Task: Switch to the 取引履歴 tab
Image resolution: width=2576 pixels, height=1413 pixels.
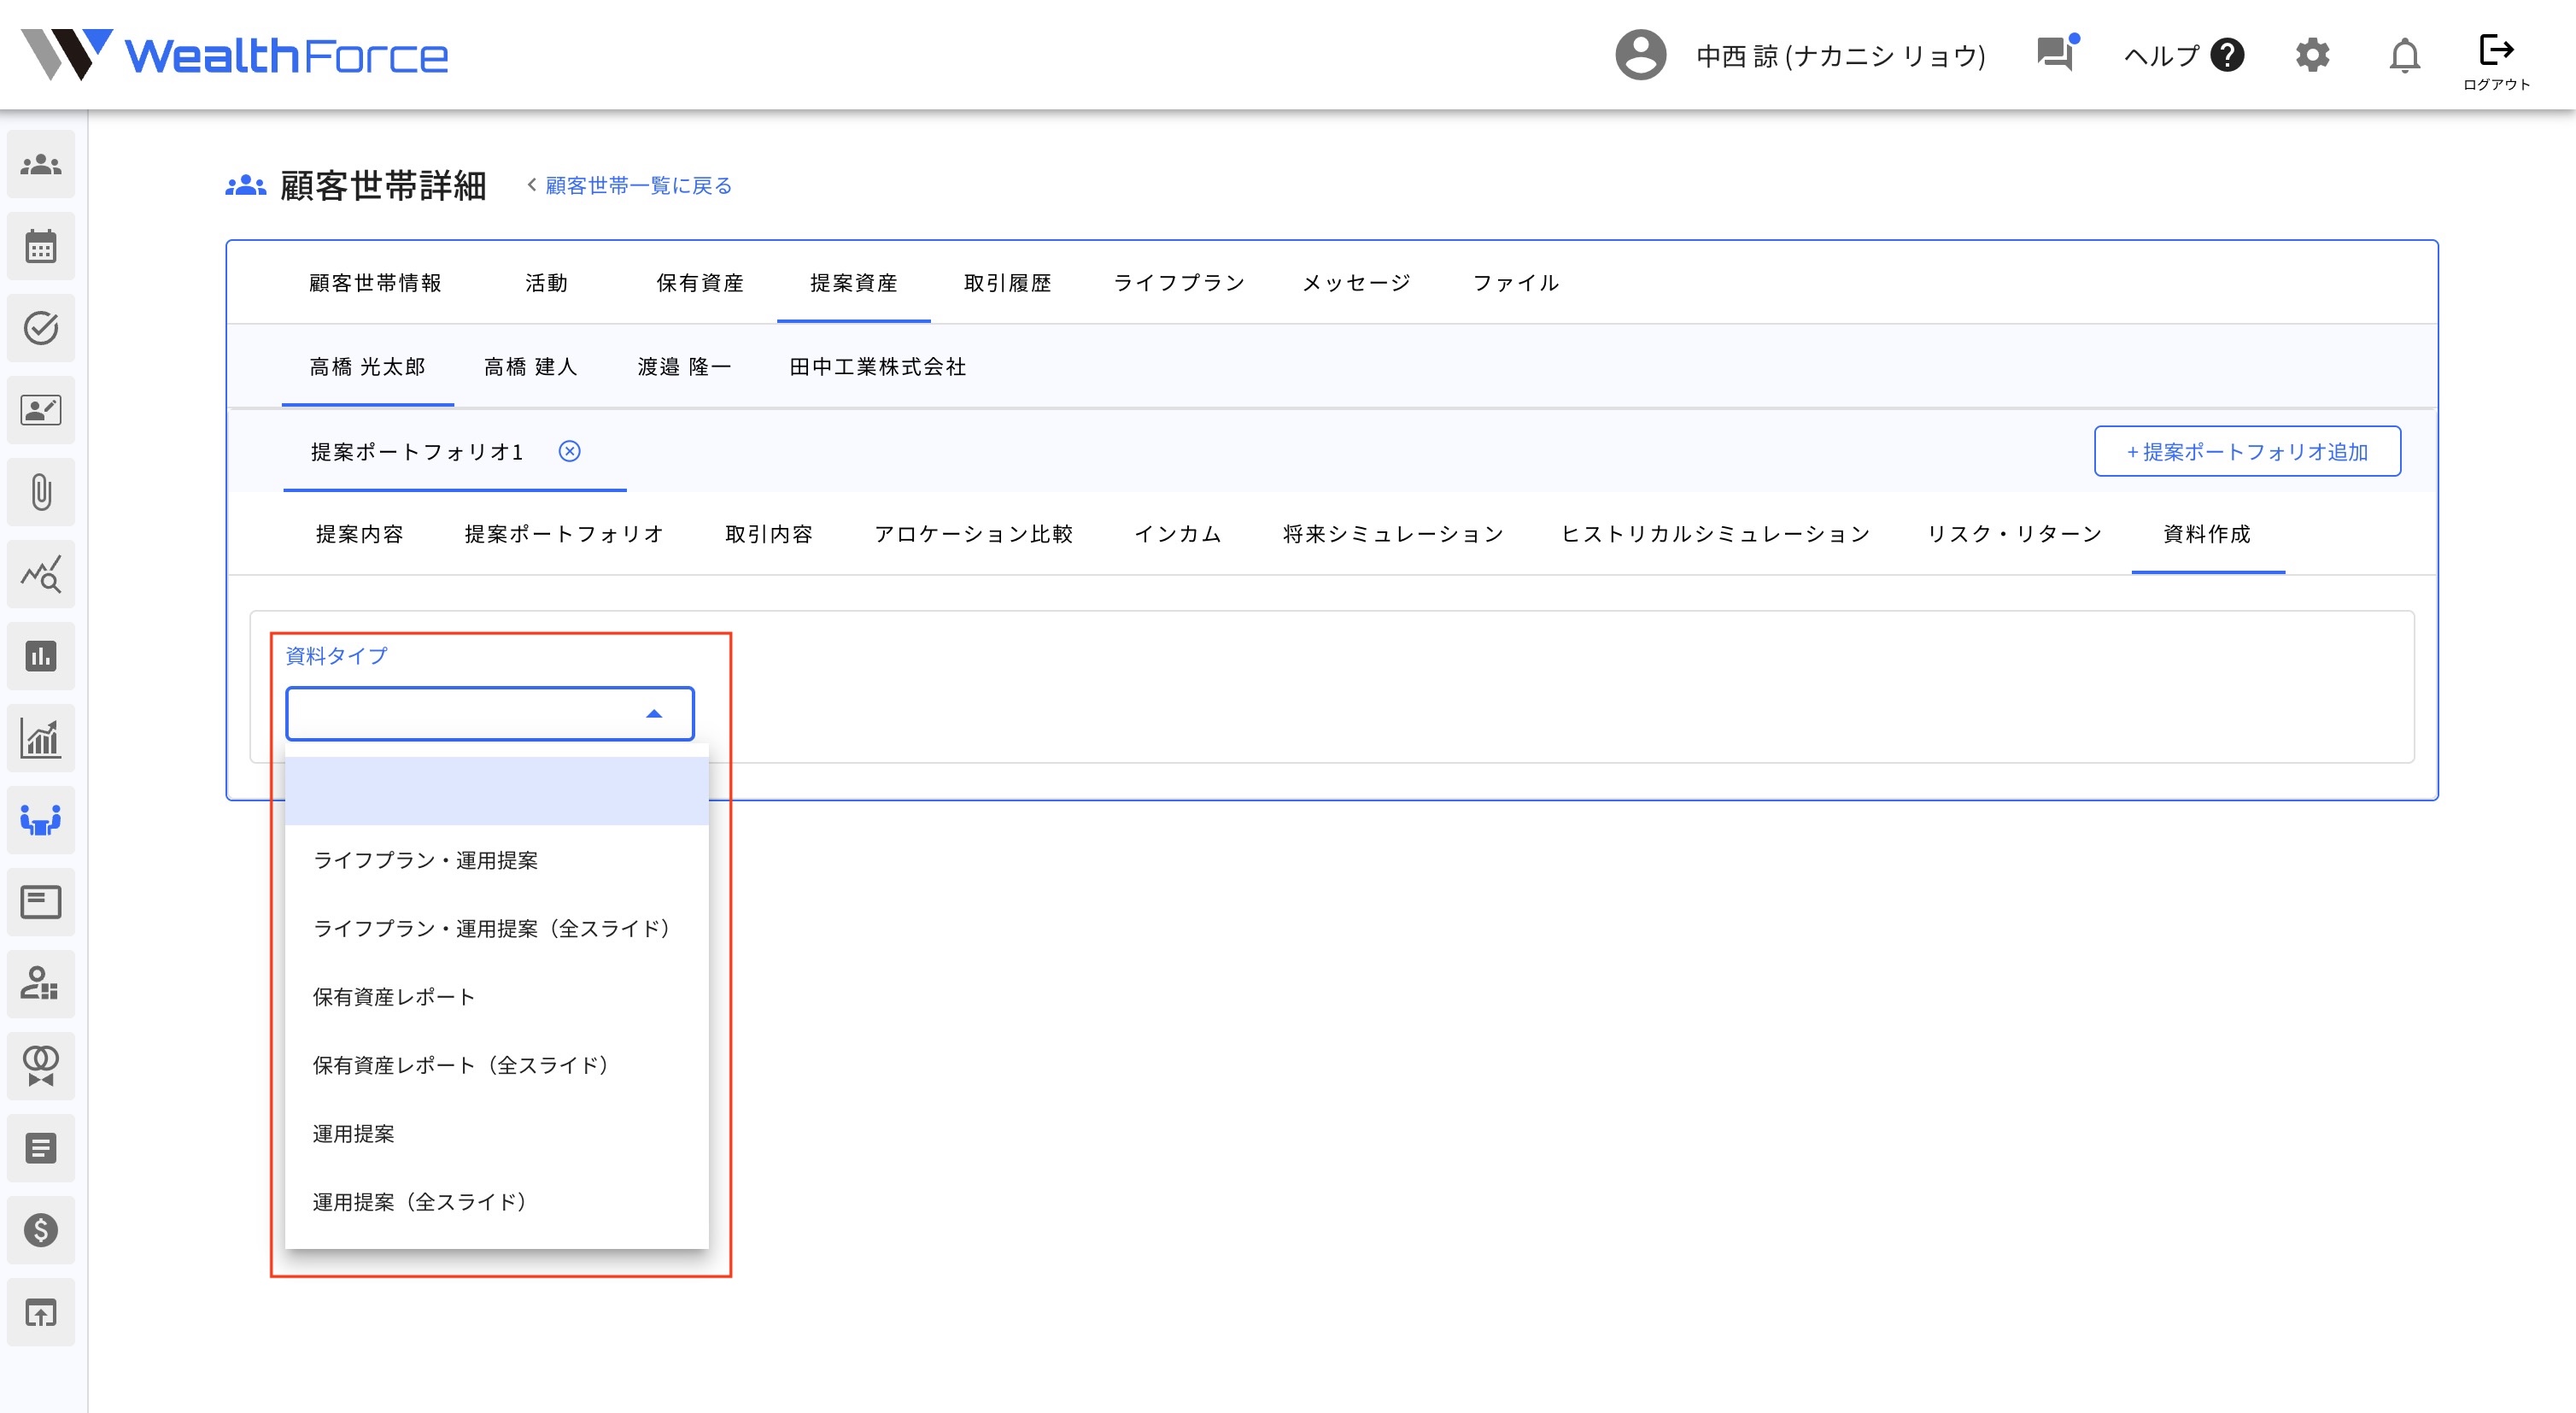Action: [x=1007, y=283]
